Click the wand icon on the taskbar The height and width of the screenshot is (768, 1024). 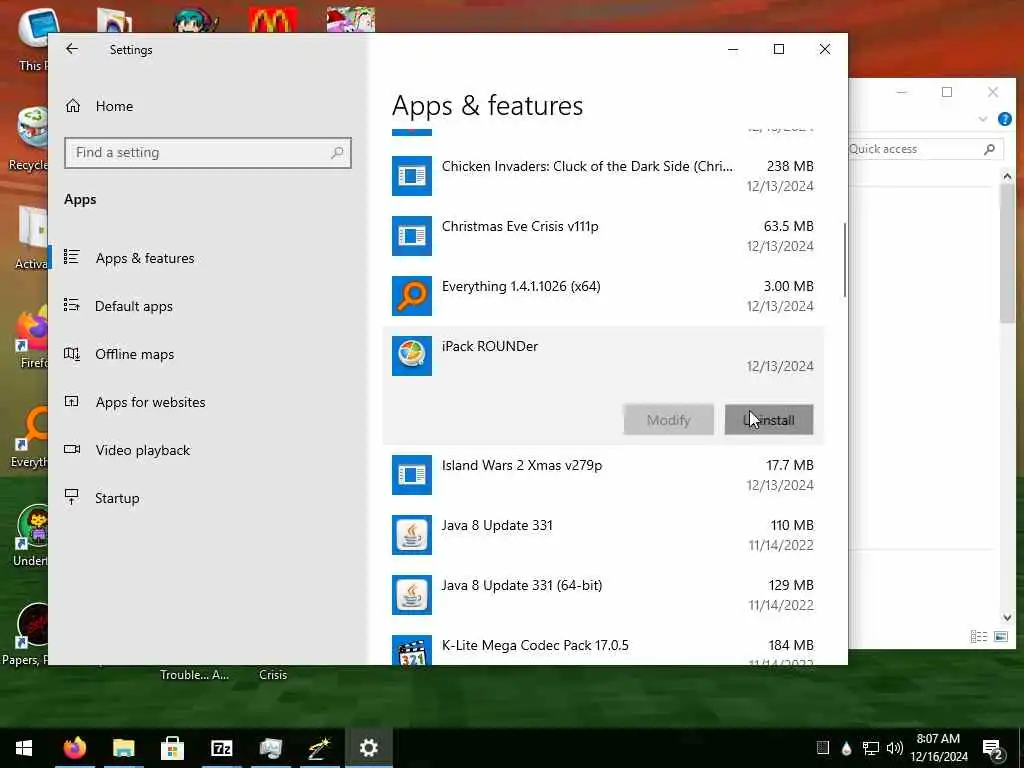319,748
